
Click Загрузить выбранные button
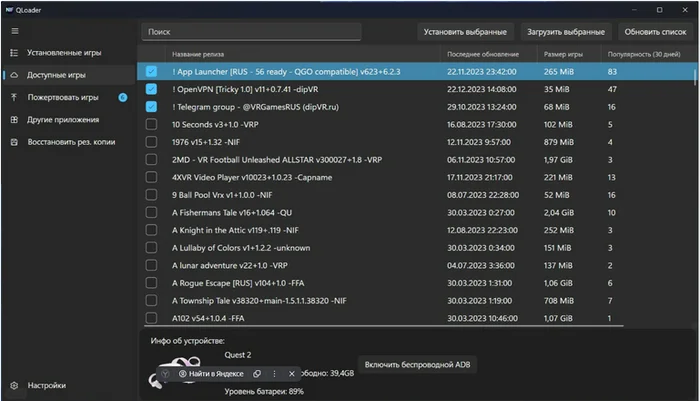point(566,32)
